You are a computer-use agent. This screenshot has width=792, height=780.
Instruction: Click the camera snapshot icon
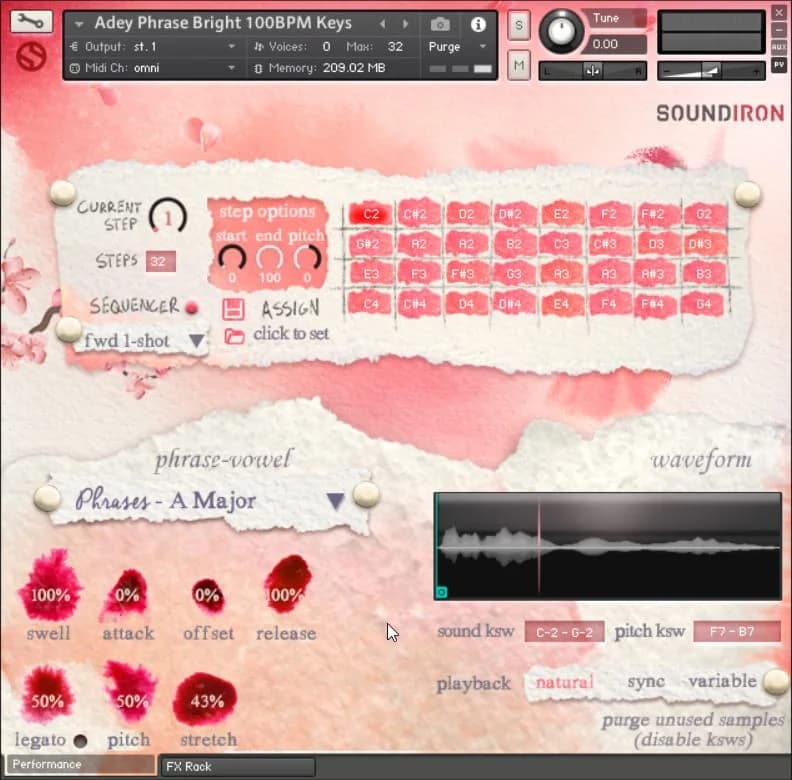(440, 23)
